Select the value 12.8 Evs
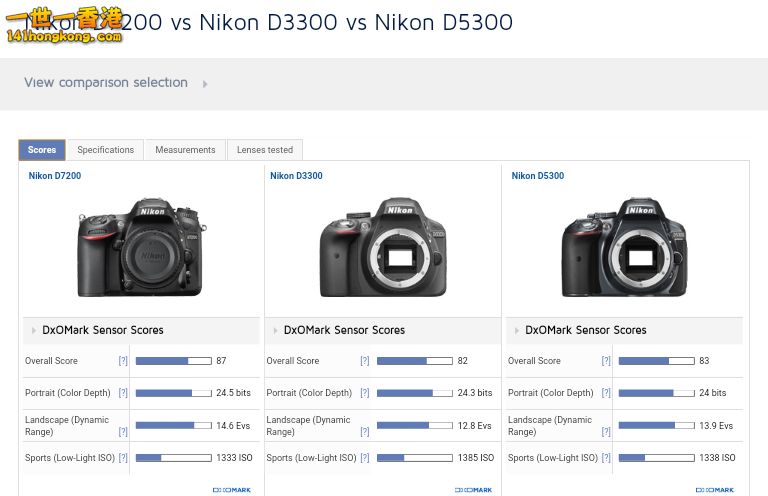This screenshot has width=768, height=496. [x=474, y=425]
